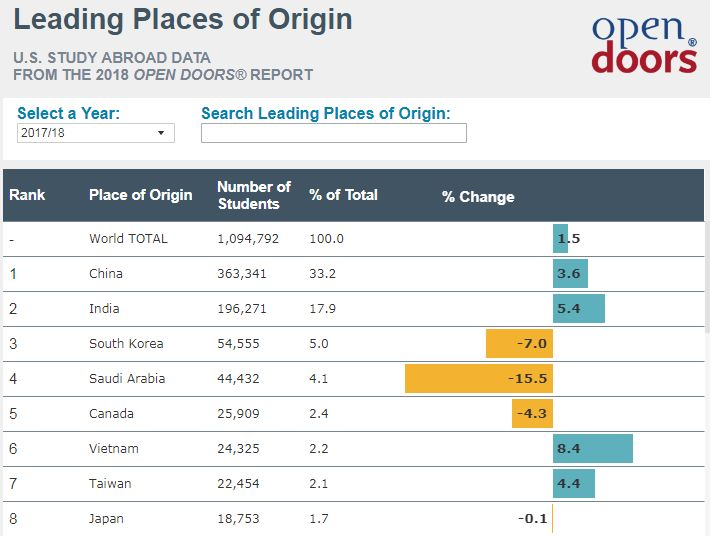
Task: Click Canada's -4.3 change bar
Action: click(x=532, y=414)
